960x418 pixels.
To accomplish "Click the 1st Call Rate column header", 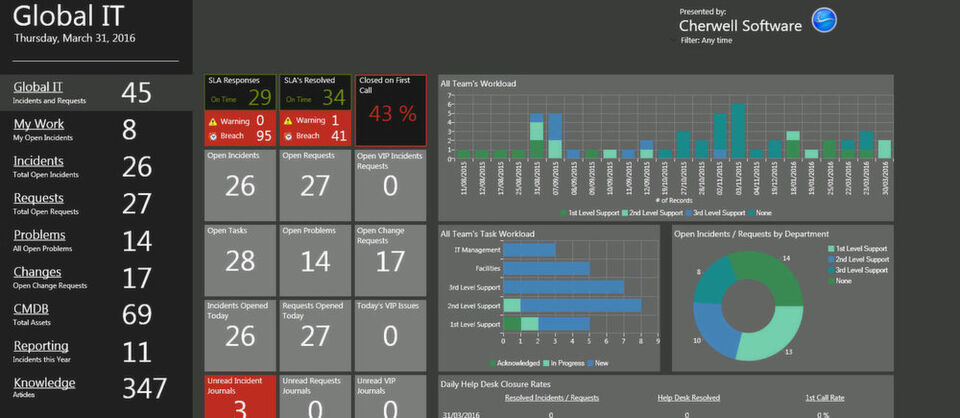I will tap(825, 398).
